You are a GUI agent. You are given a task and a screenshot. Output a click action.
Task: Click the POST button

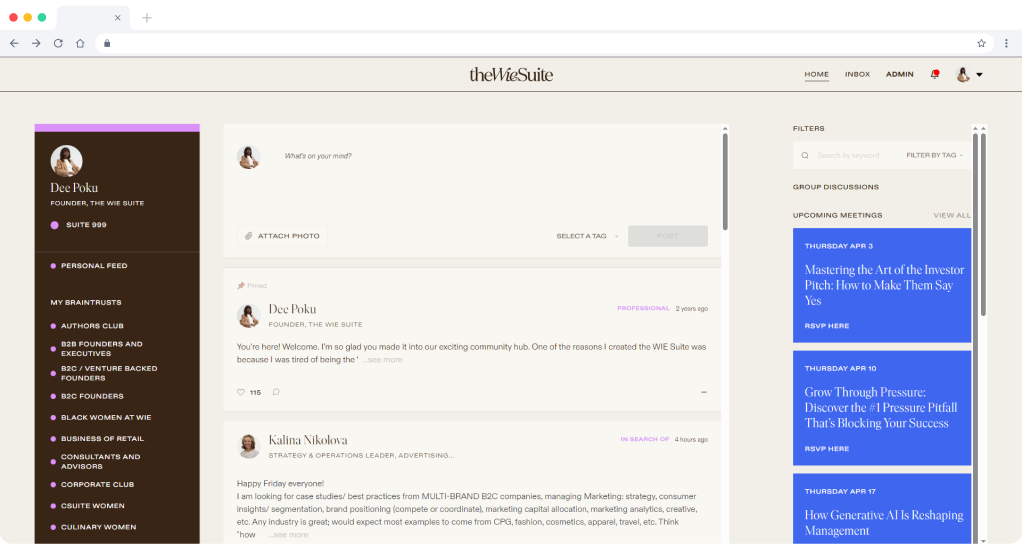[667, 236]
